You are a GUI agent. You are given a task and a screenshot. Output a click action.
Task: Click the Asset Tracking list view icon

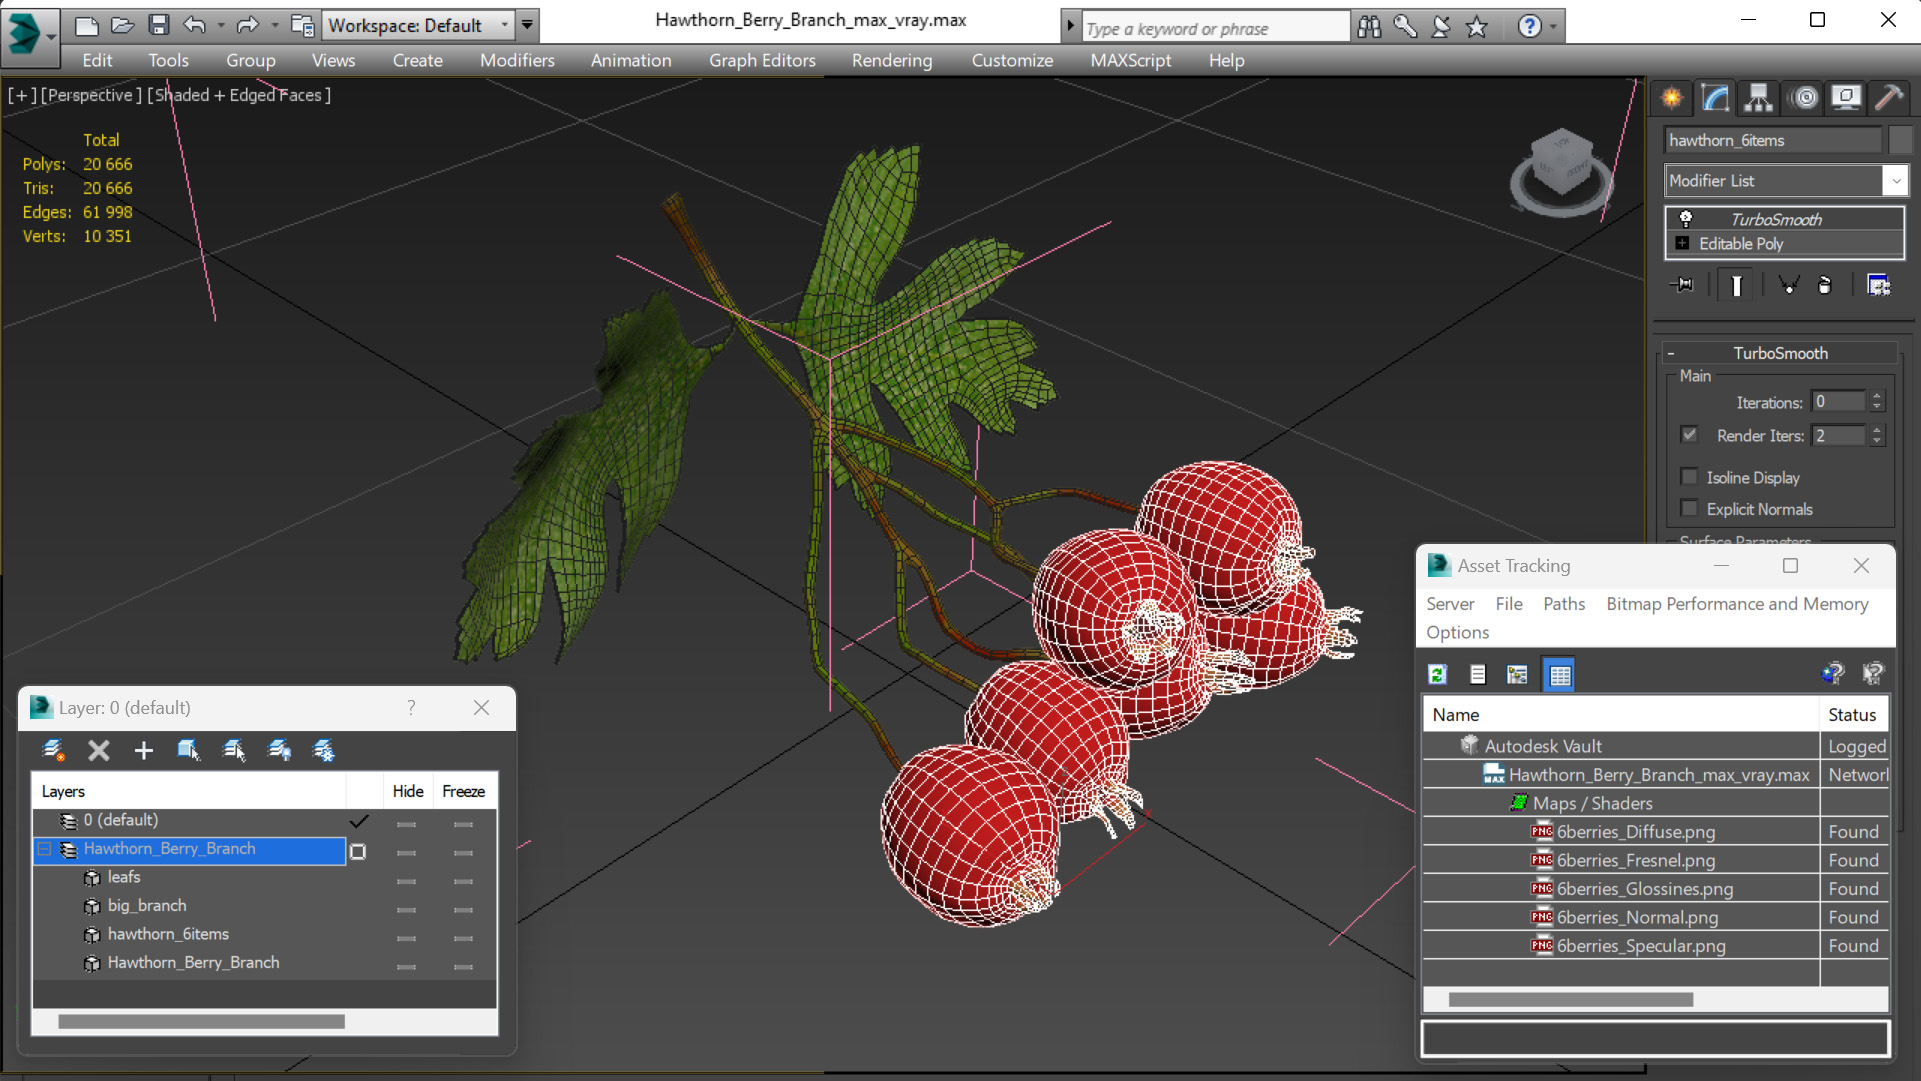pos(1476,673)
